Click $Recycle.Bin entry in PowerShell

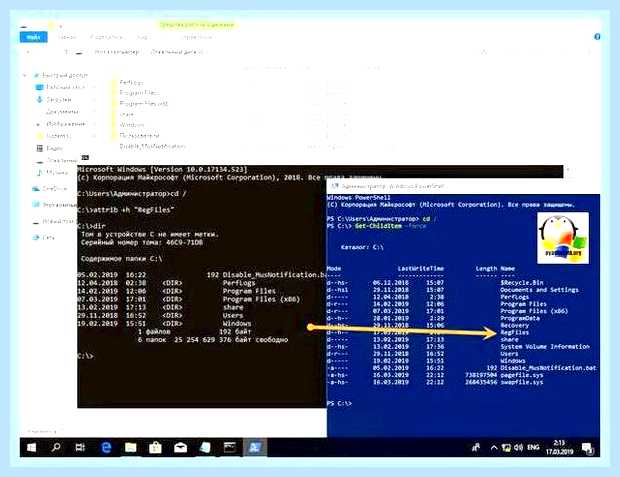coord(522,282)
